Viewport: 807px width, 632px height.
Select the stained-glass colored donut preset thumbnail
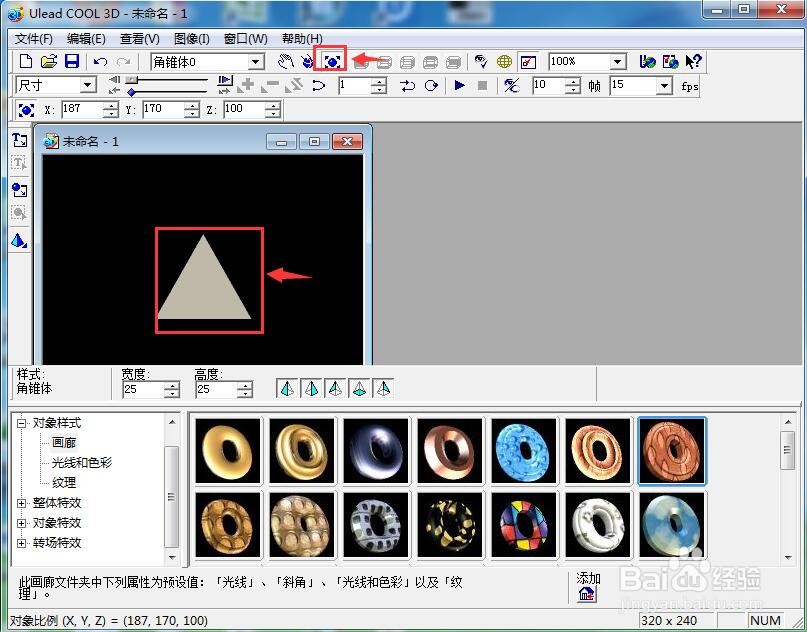coord(524,524)
